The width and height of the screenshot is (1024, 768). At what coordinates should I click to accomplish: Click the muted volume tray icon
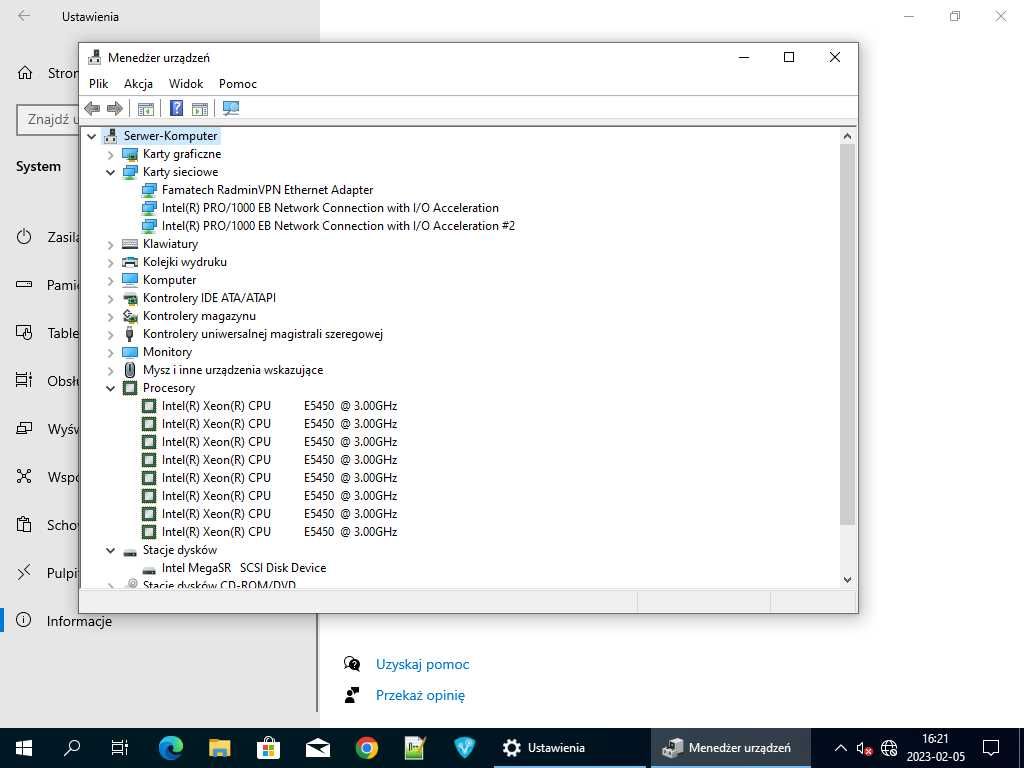pos(864,748)
